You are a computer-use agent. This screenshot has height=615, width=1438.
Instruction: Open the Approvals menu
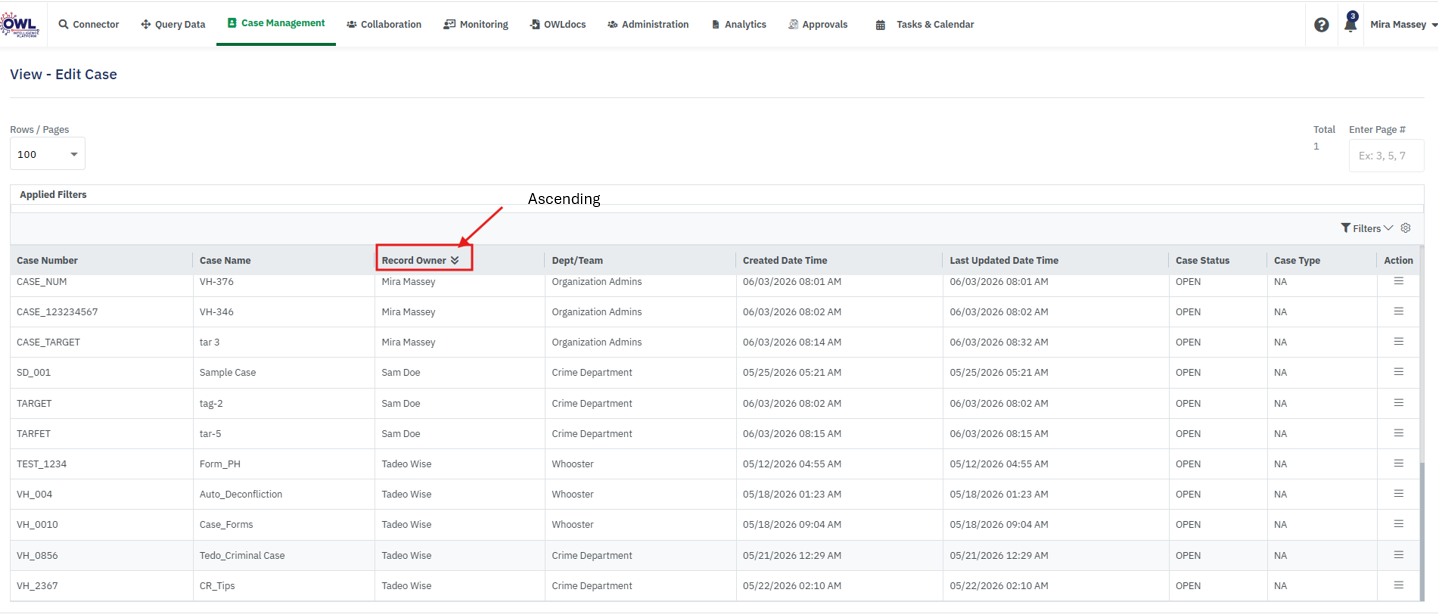pos(818,24)
